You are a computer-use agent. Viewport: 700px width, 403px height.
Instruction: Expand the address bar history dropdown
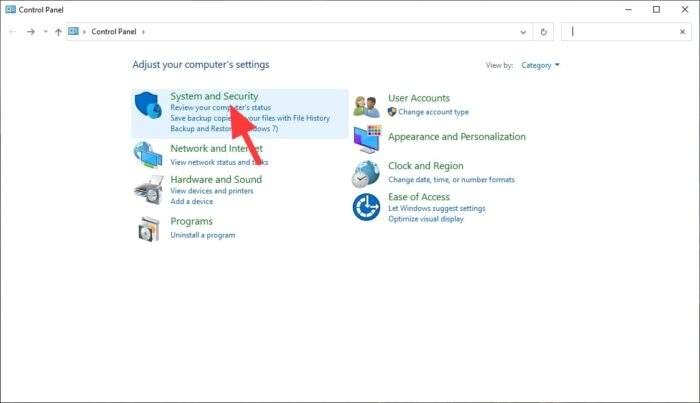click(x=523, y=32)
